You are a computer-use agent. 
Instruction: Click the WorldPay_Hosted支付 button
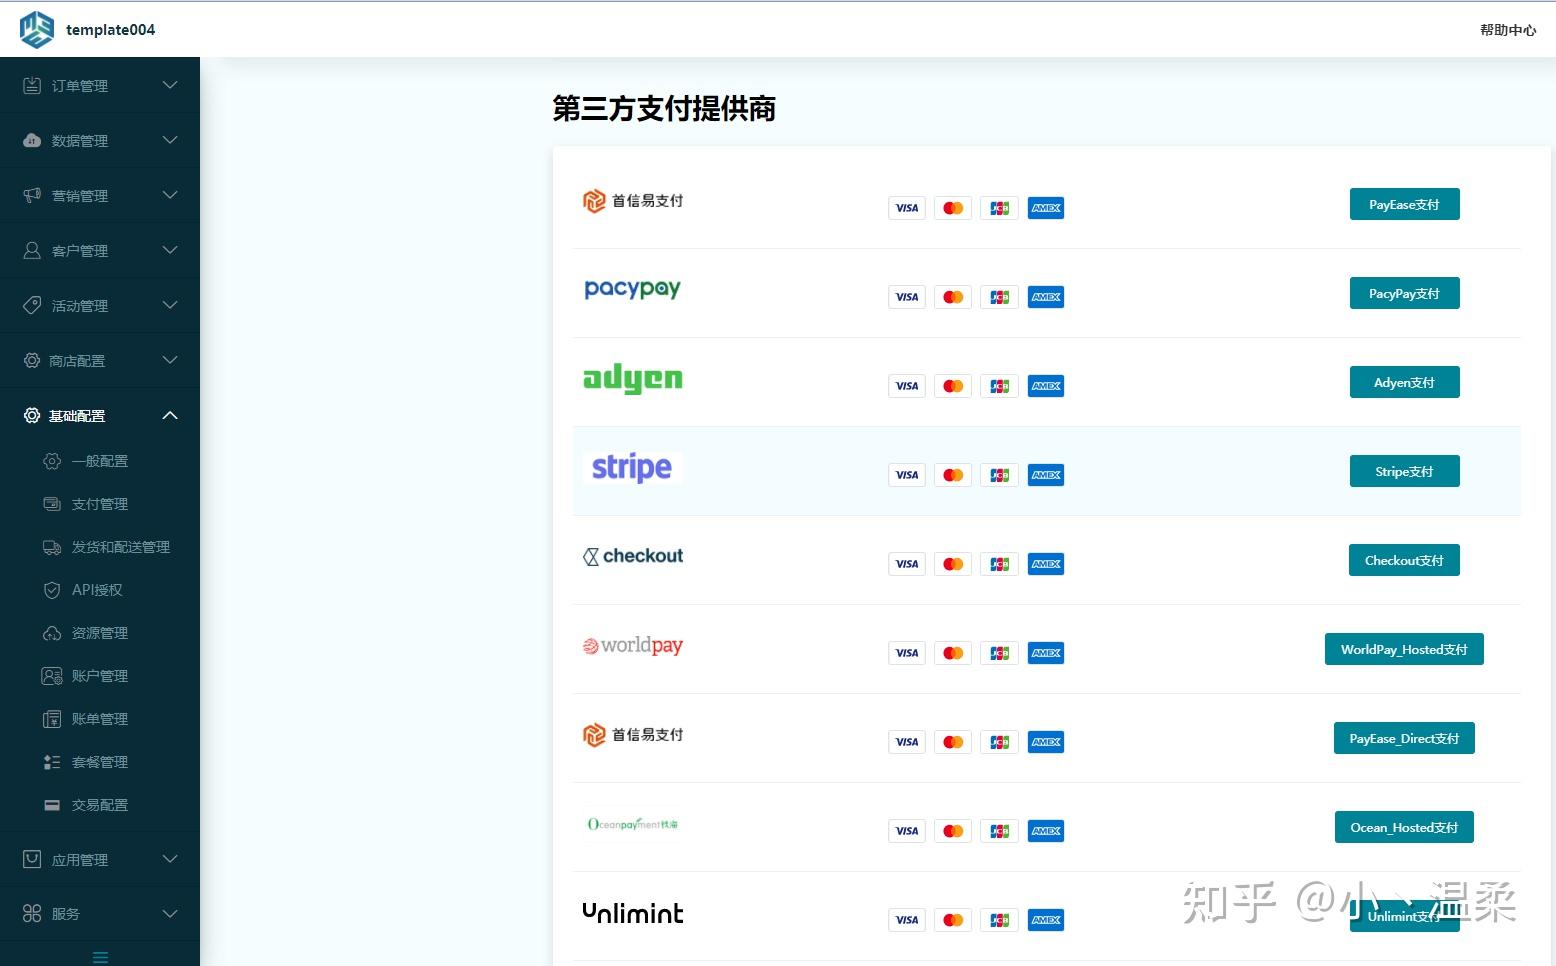click(1404, 649)
